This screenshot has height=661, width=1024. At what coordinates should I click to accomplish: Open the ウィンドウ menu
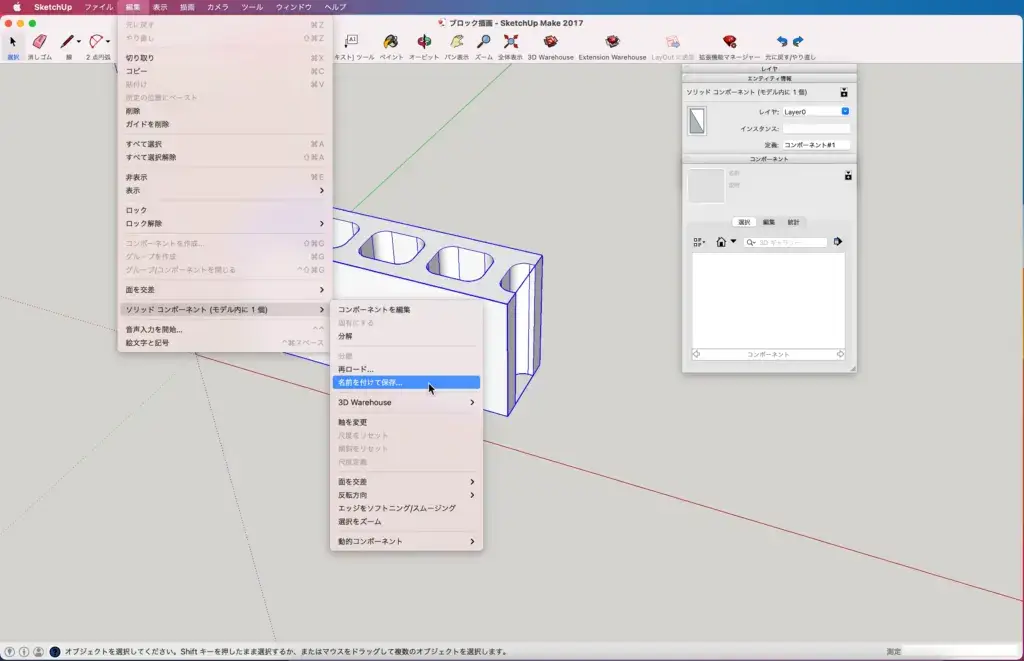pos(293,7)
